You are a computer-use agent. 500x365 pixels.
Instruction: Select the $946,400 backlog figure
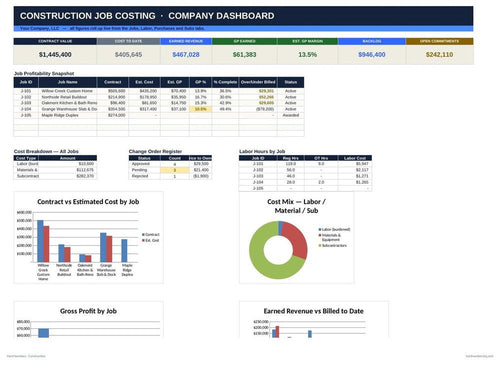[372, 55]
